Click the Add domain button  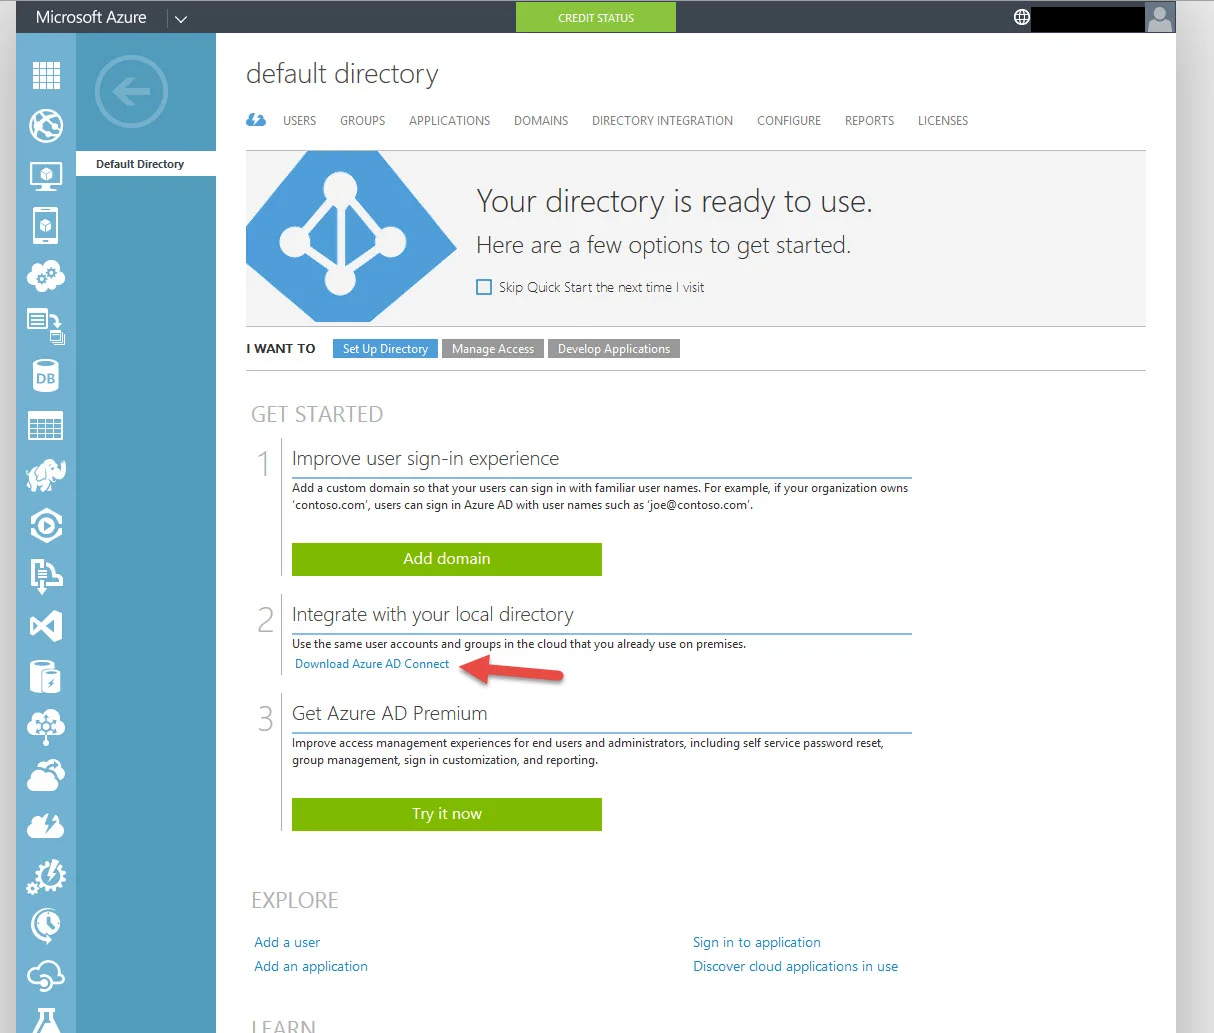point(447,559)
